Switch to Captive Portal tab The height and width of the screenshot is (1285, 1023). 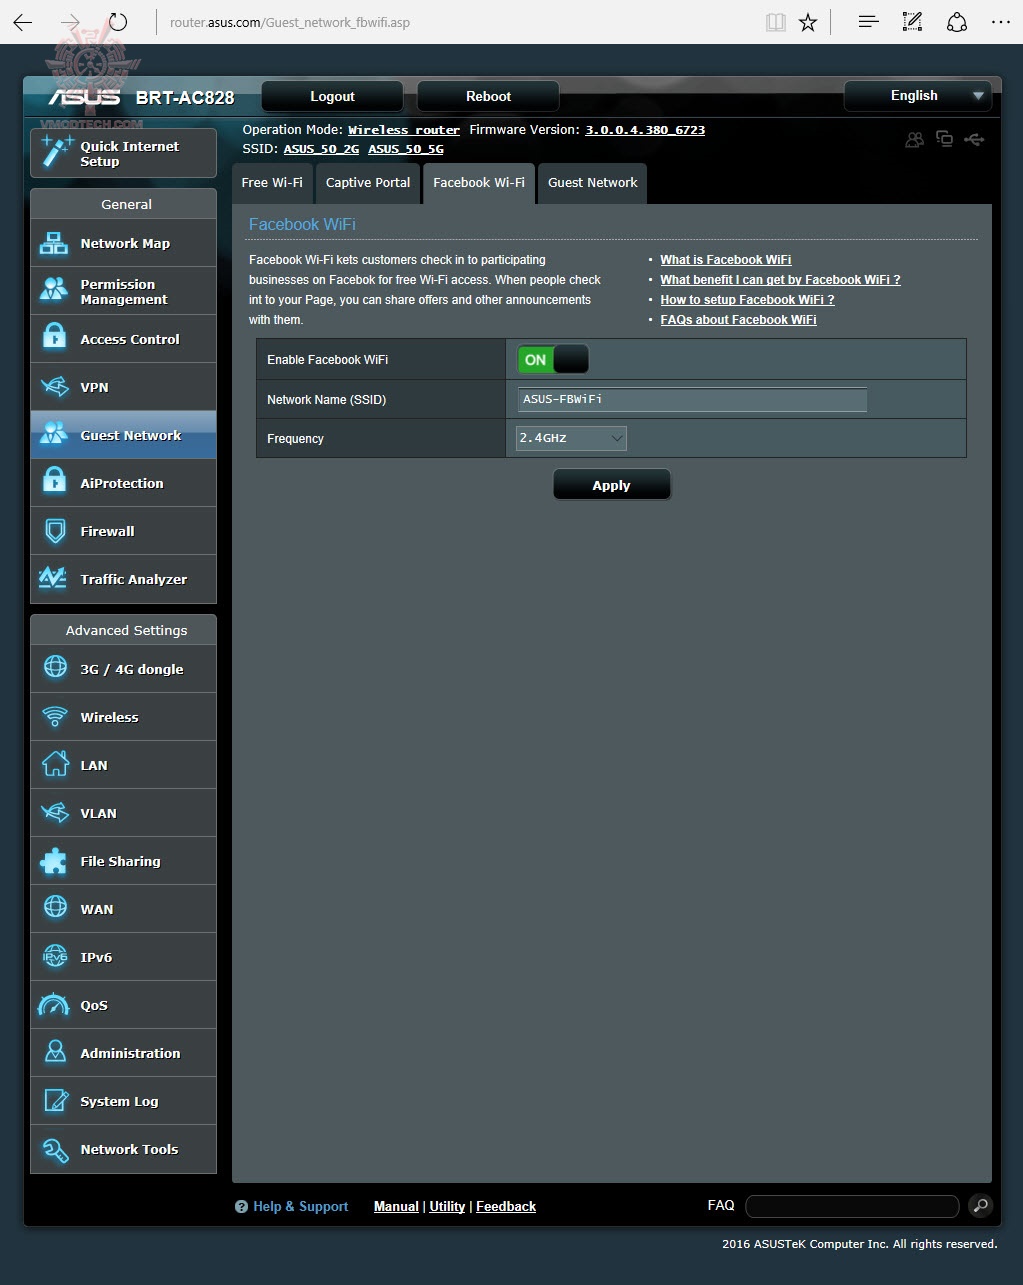(x=368, y=183)
